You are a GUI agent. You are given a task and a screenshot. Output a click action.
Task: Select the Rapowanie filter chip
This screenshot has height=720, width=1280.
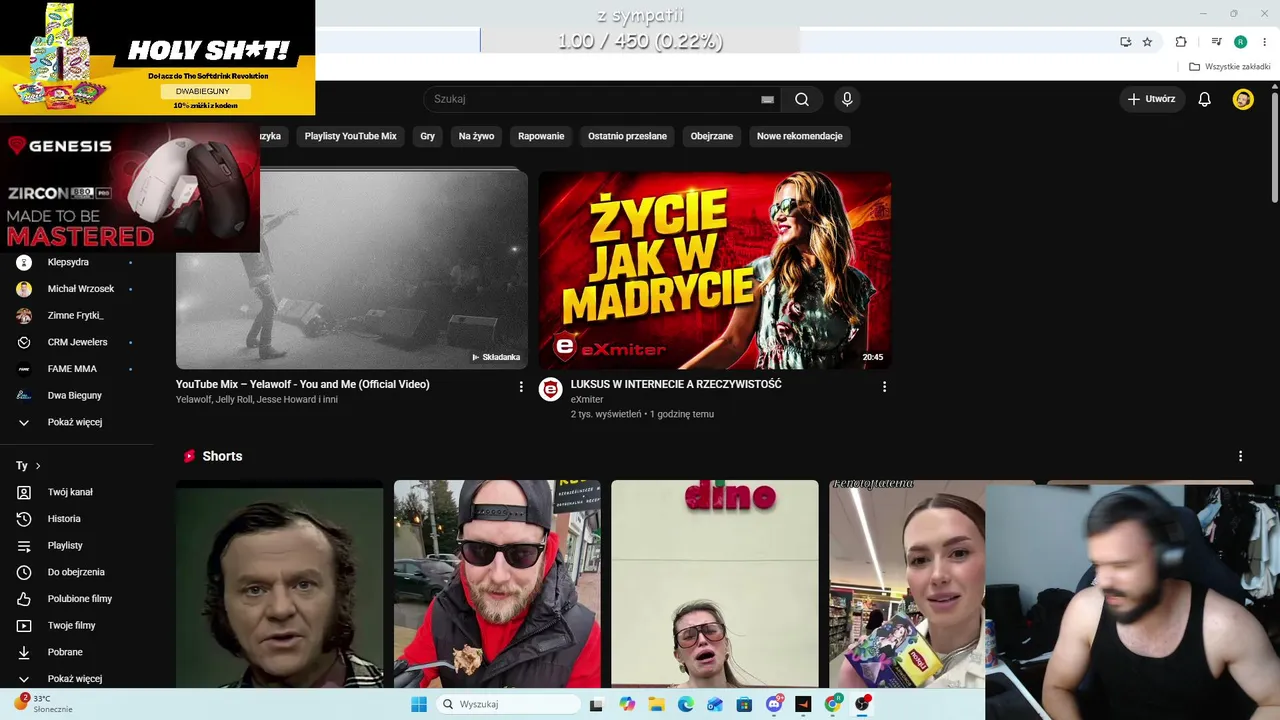pos(541,136)
